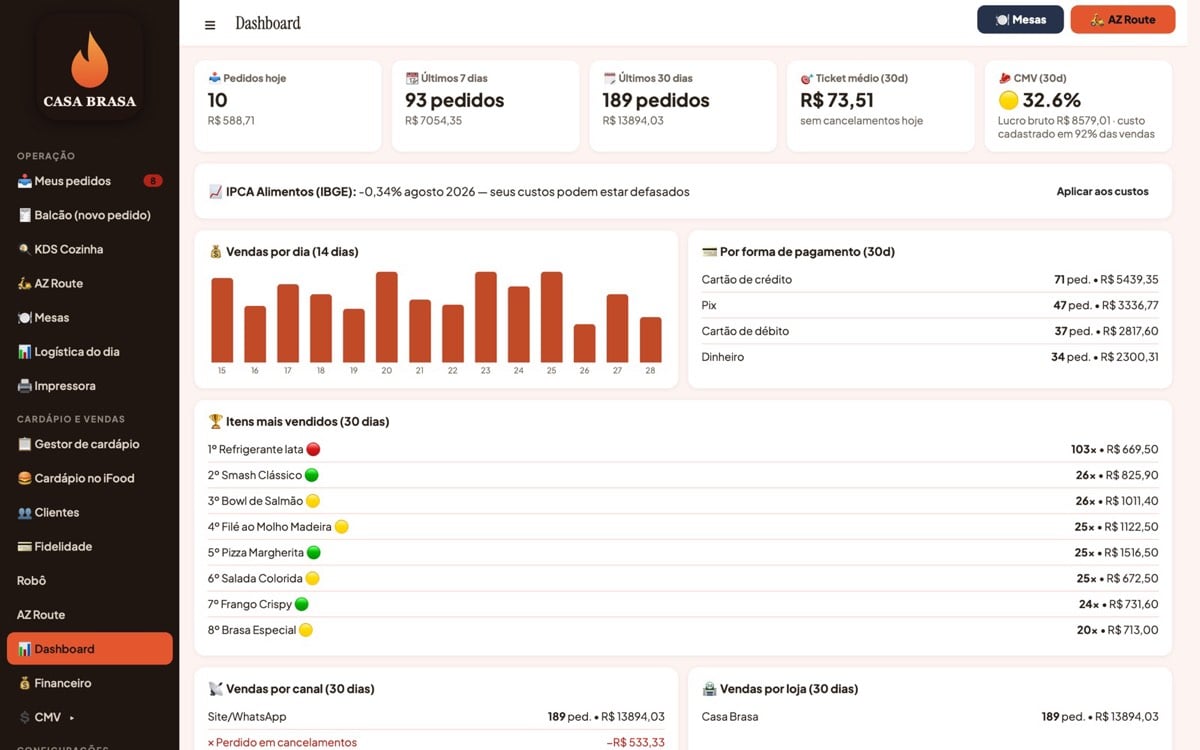Click the yellow CMV 32.6% indicator
This screenshot has width=1200, height=750.
point(1008,100)
